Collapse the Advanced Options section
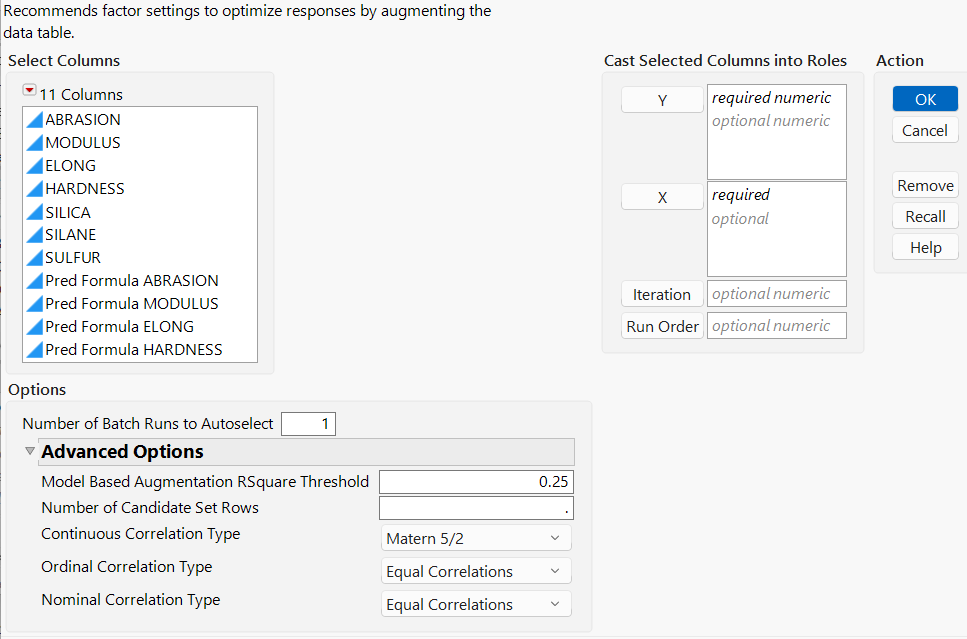The width and height of the screenshot is (967, 639). click(x=28, y=451)
